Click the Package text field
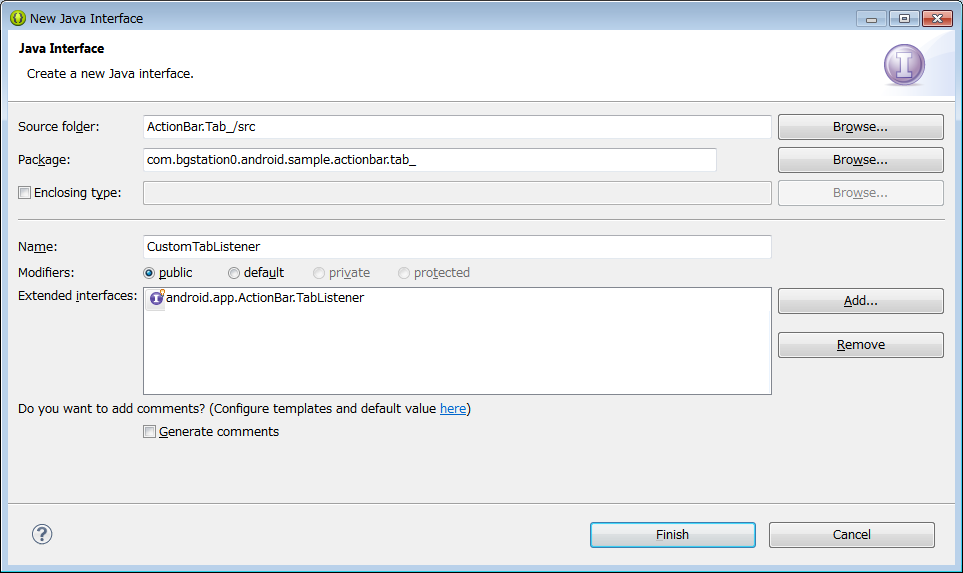The width and height of the screenshot is (963, 573). 429,160
